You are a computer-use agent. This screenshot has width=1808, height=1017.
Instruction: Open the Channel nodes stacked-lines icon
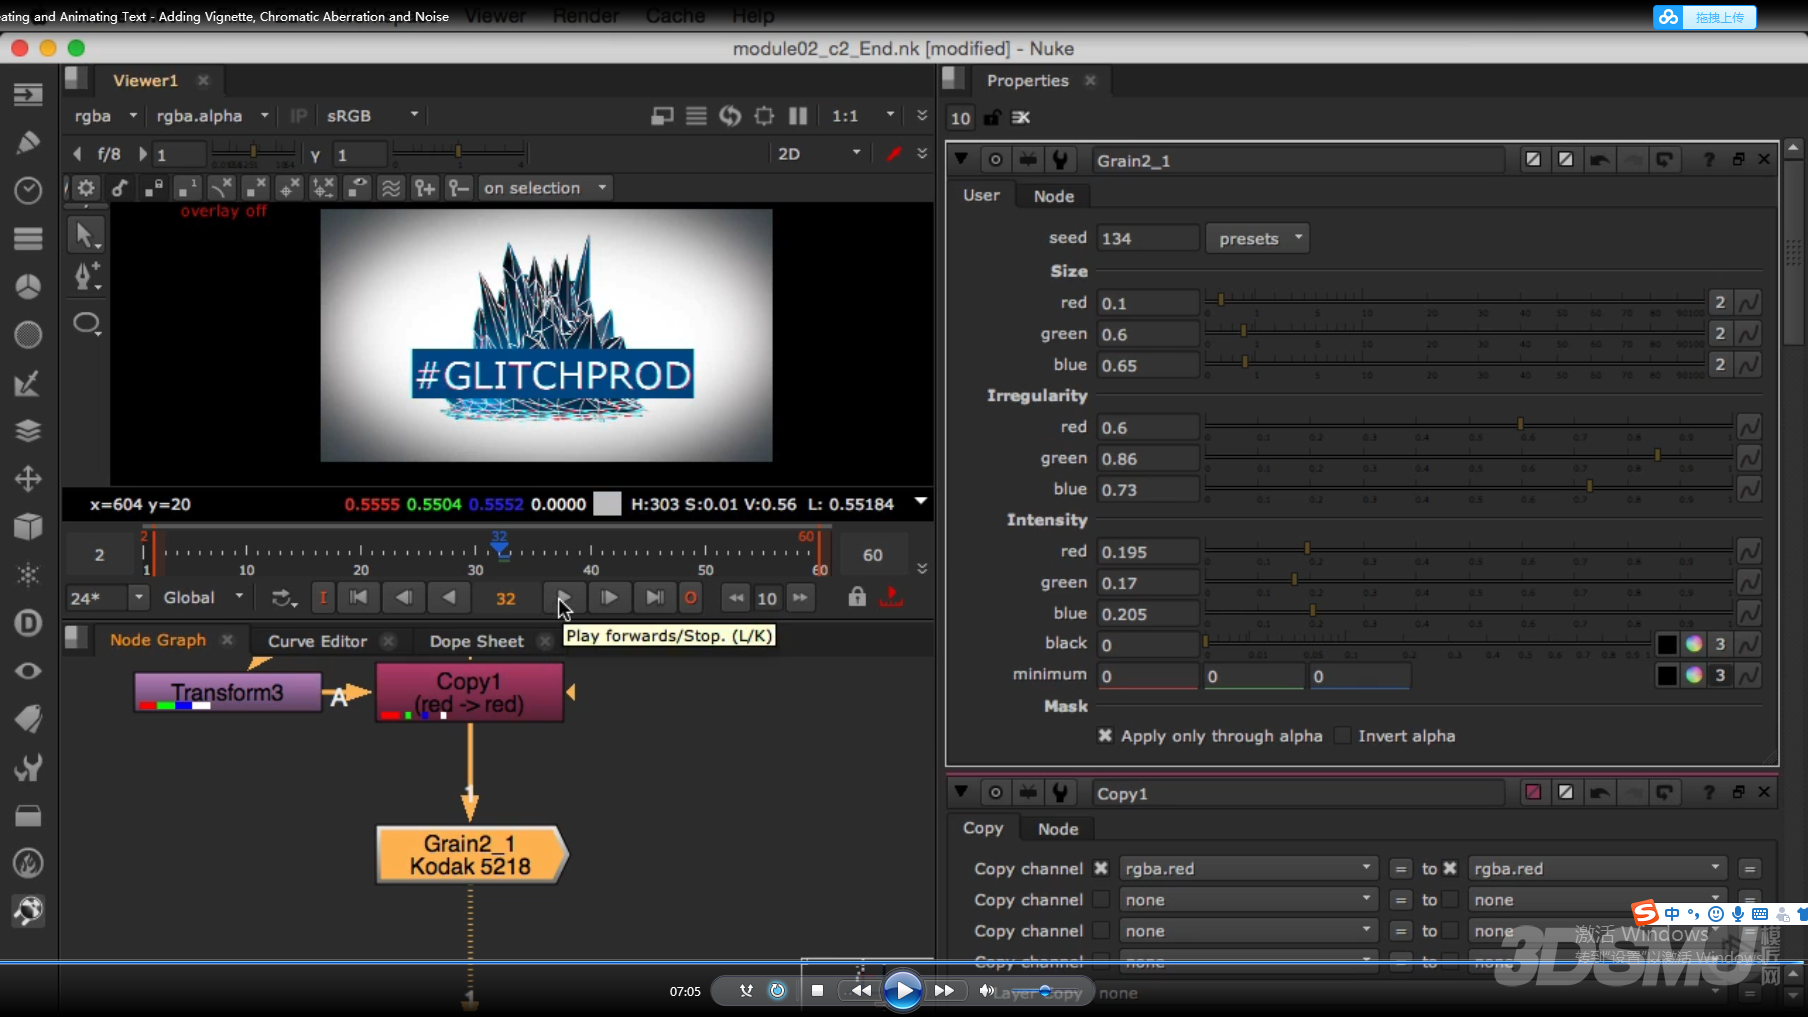point(28,238)
